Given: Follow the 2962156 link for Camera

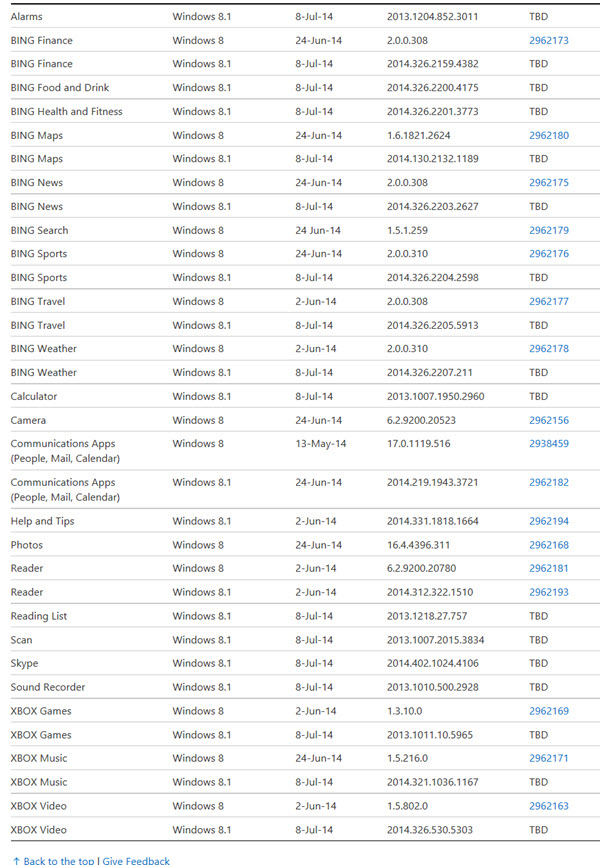Looking at the screenshot, I should [x=548, y=421].
